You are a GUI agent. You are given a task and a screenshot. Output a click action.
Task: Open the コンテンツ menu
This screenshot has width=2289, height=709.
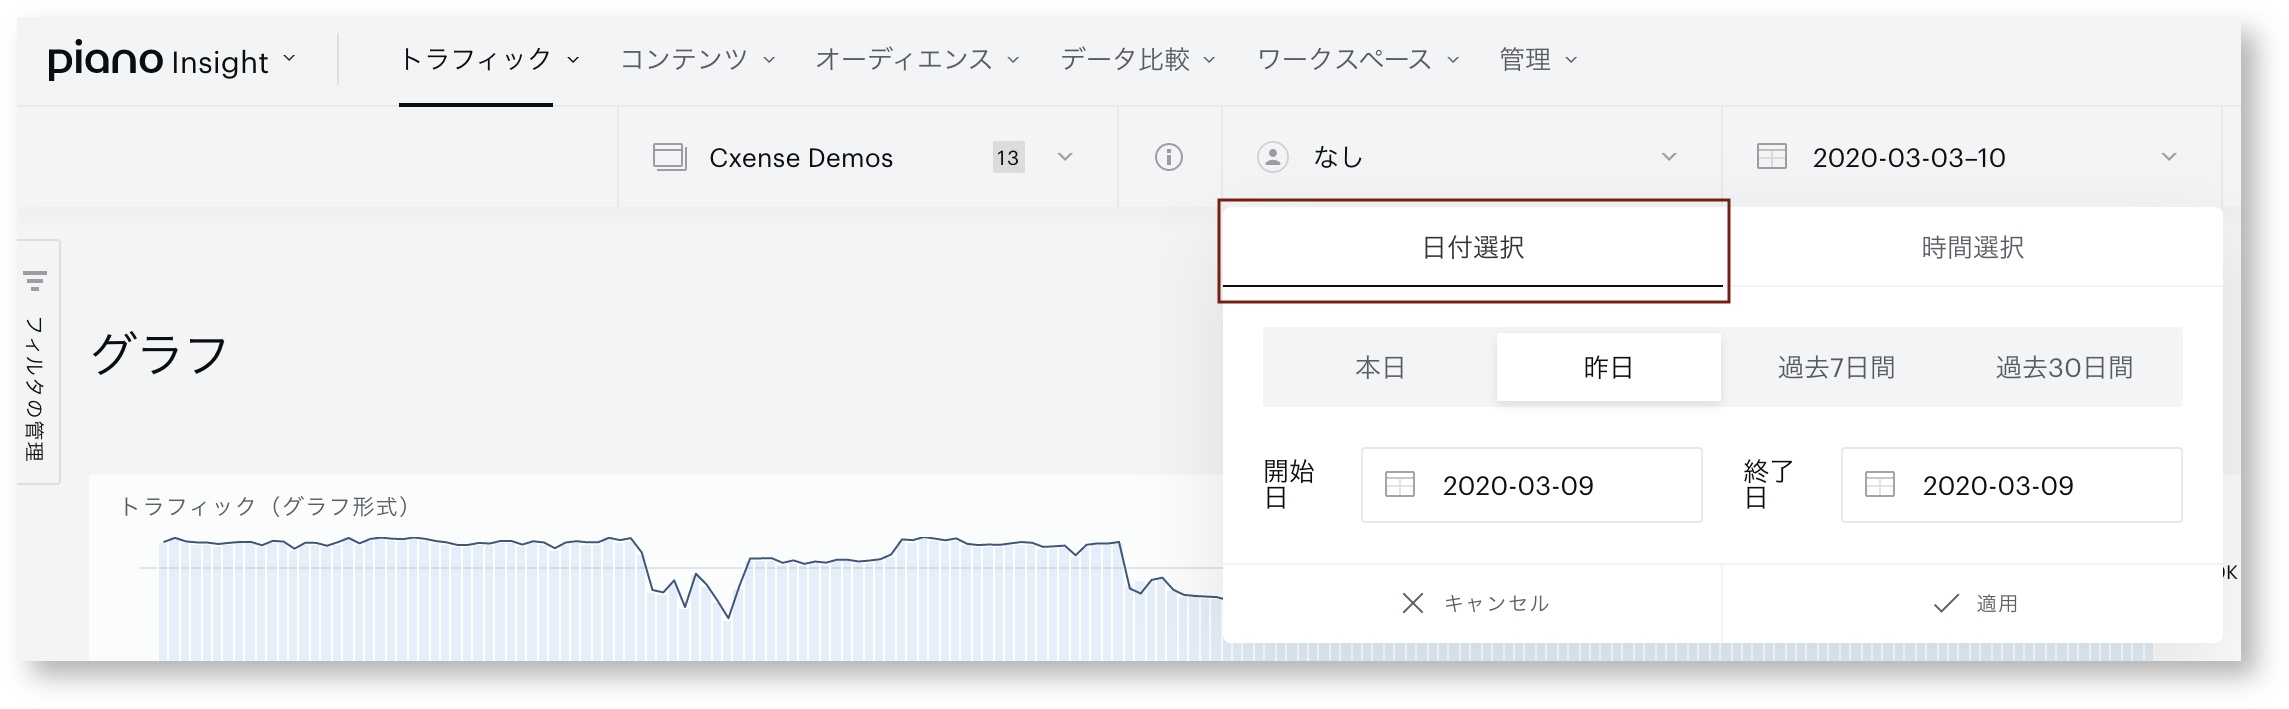tap(697, 59)
